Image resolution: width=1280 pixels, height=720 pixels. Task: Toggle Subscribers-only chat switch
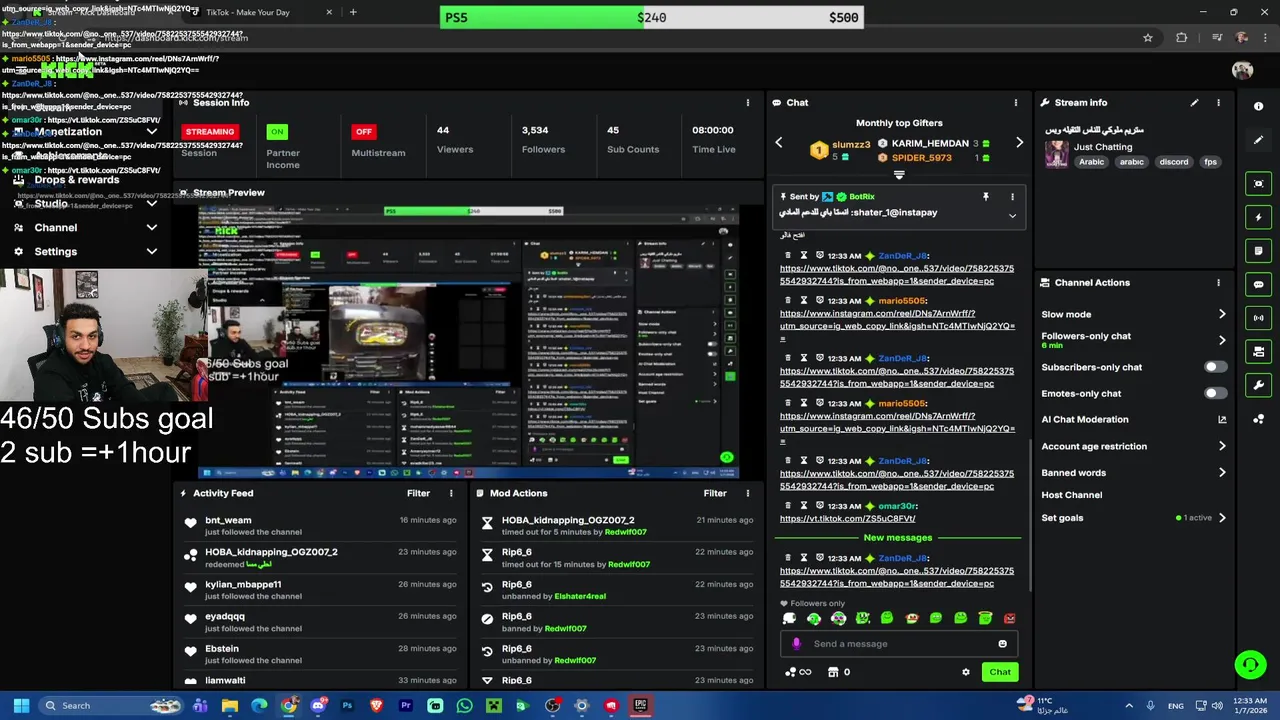[x=1215, y=367]
